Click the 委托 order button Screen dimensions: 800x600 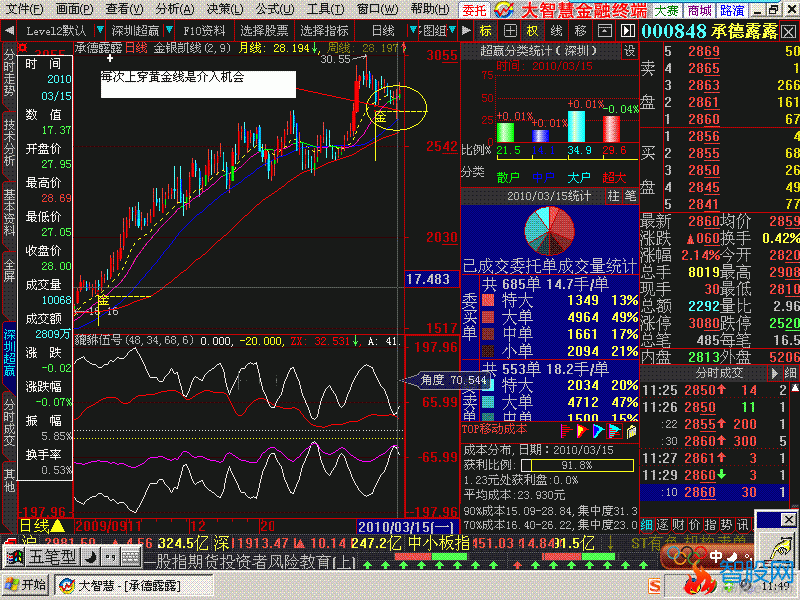[x=474, y=10]
